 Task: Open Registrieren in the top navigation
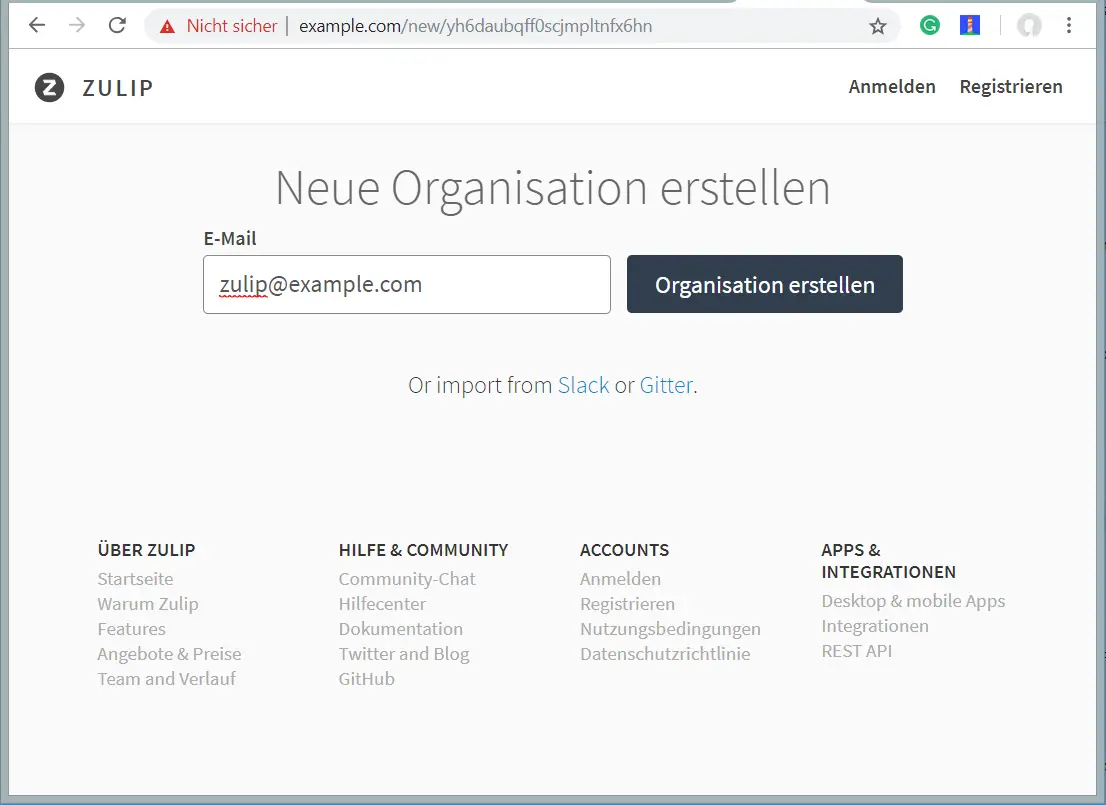click(1011, 87)
